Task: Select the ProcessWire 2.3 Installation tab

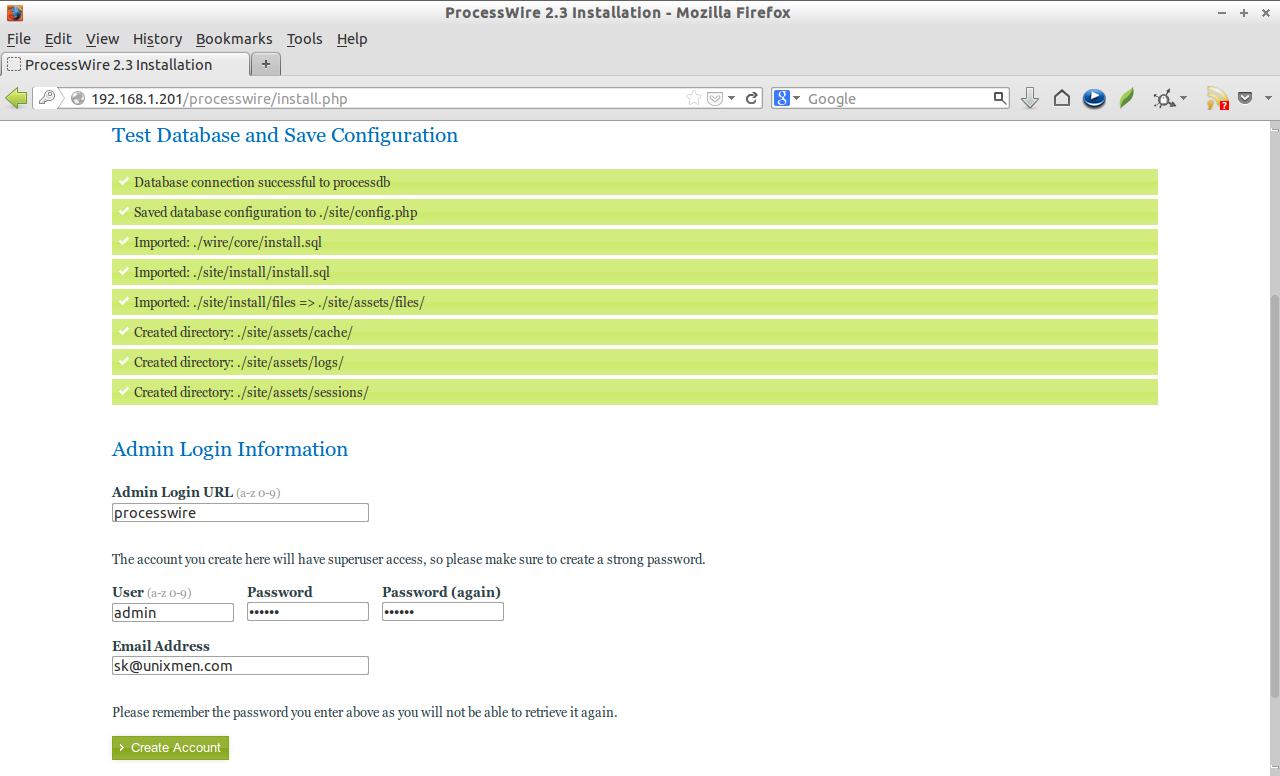Action: pos(125,65)
